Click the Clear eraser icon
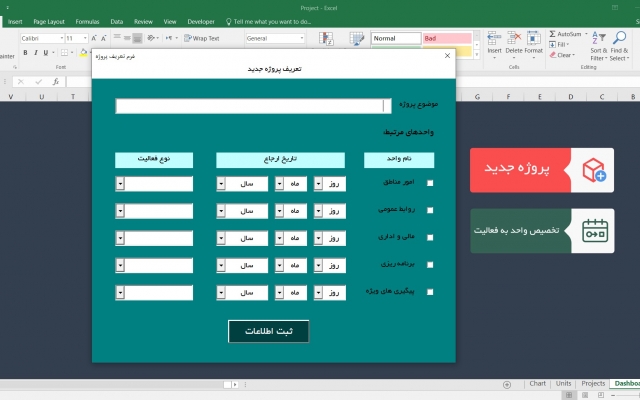The width and height of the screenshot is (640, 400). (x=553, y=55)
